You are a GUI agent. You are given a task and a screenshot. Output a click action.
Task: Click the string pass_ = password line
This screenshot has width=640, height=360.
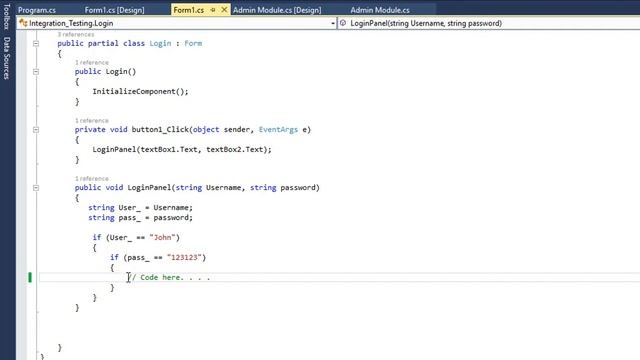click(x=140, y=218)
